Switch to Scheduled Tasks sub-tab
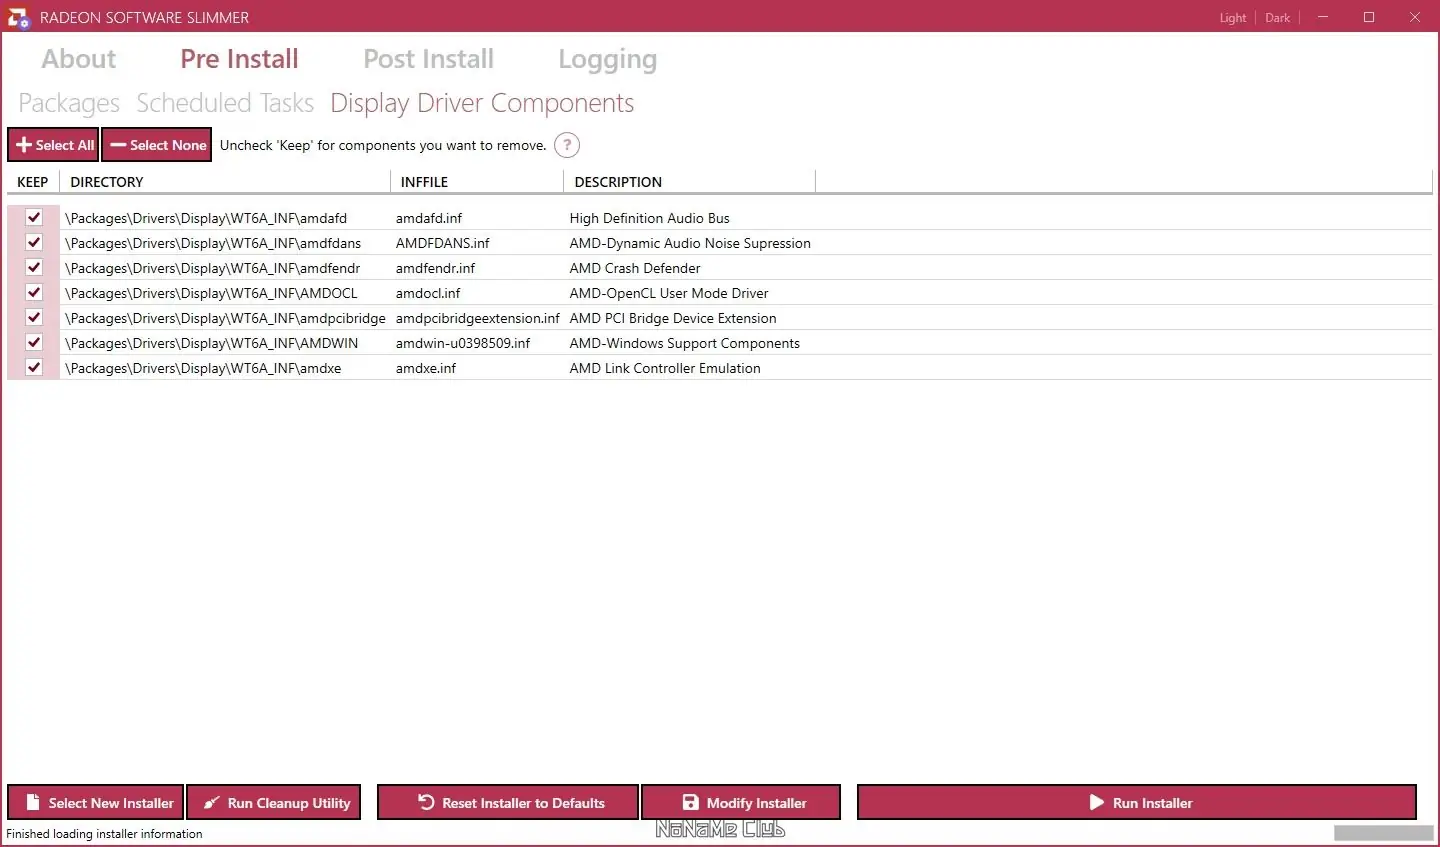This screenshot has height=847, width=1440. (x=225, y=103)
